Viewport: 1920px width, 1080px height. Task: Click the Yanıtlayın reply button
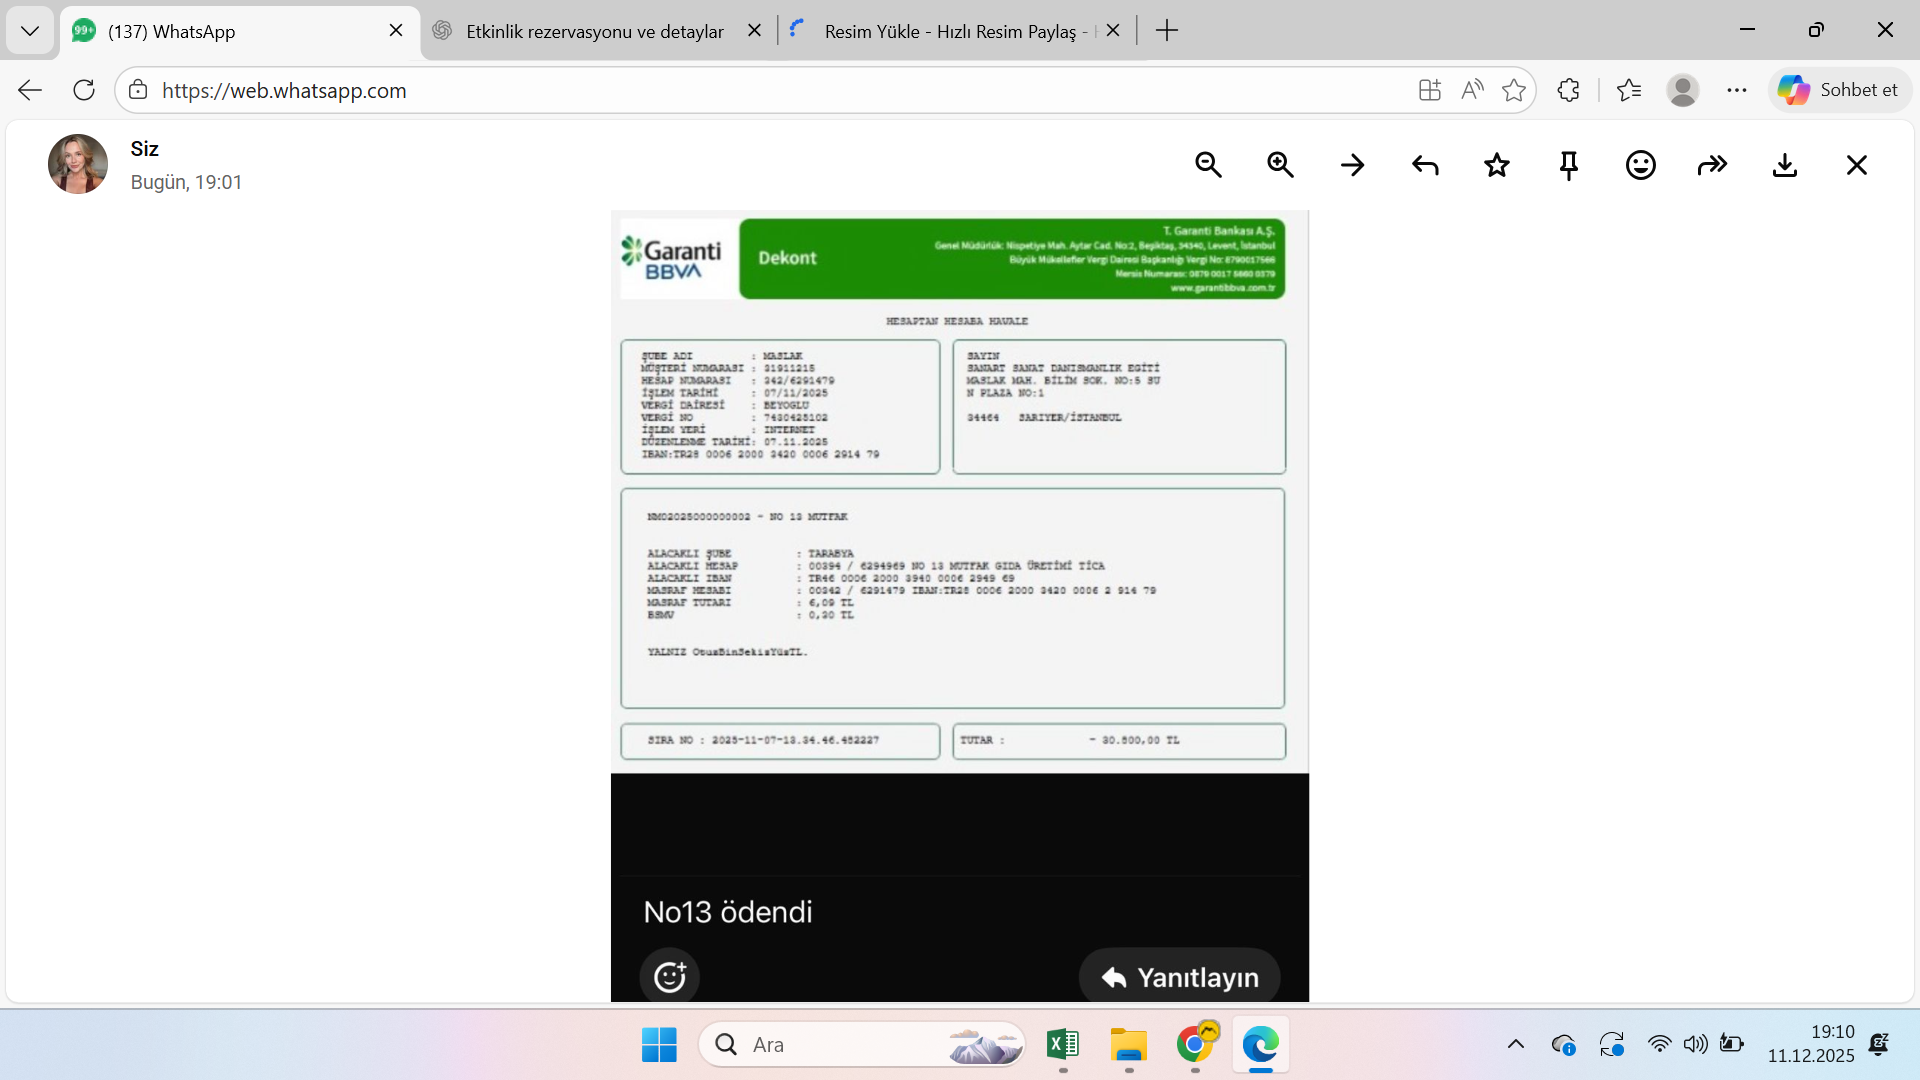pos(1180,976)
